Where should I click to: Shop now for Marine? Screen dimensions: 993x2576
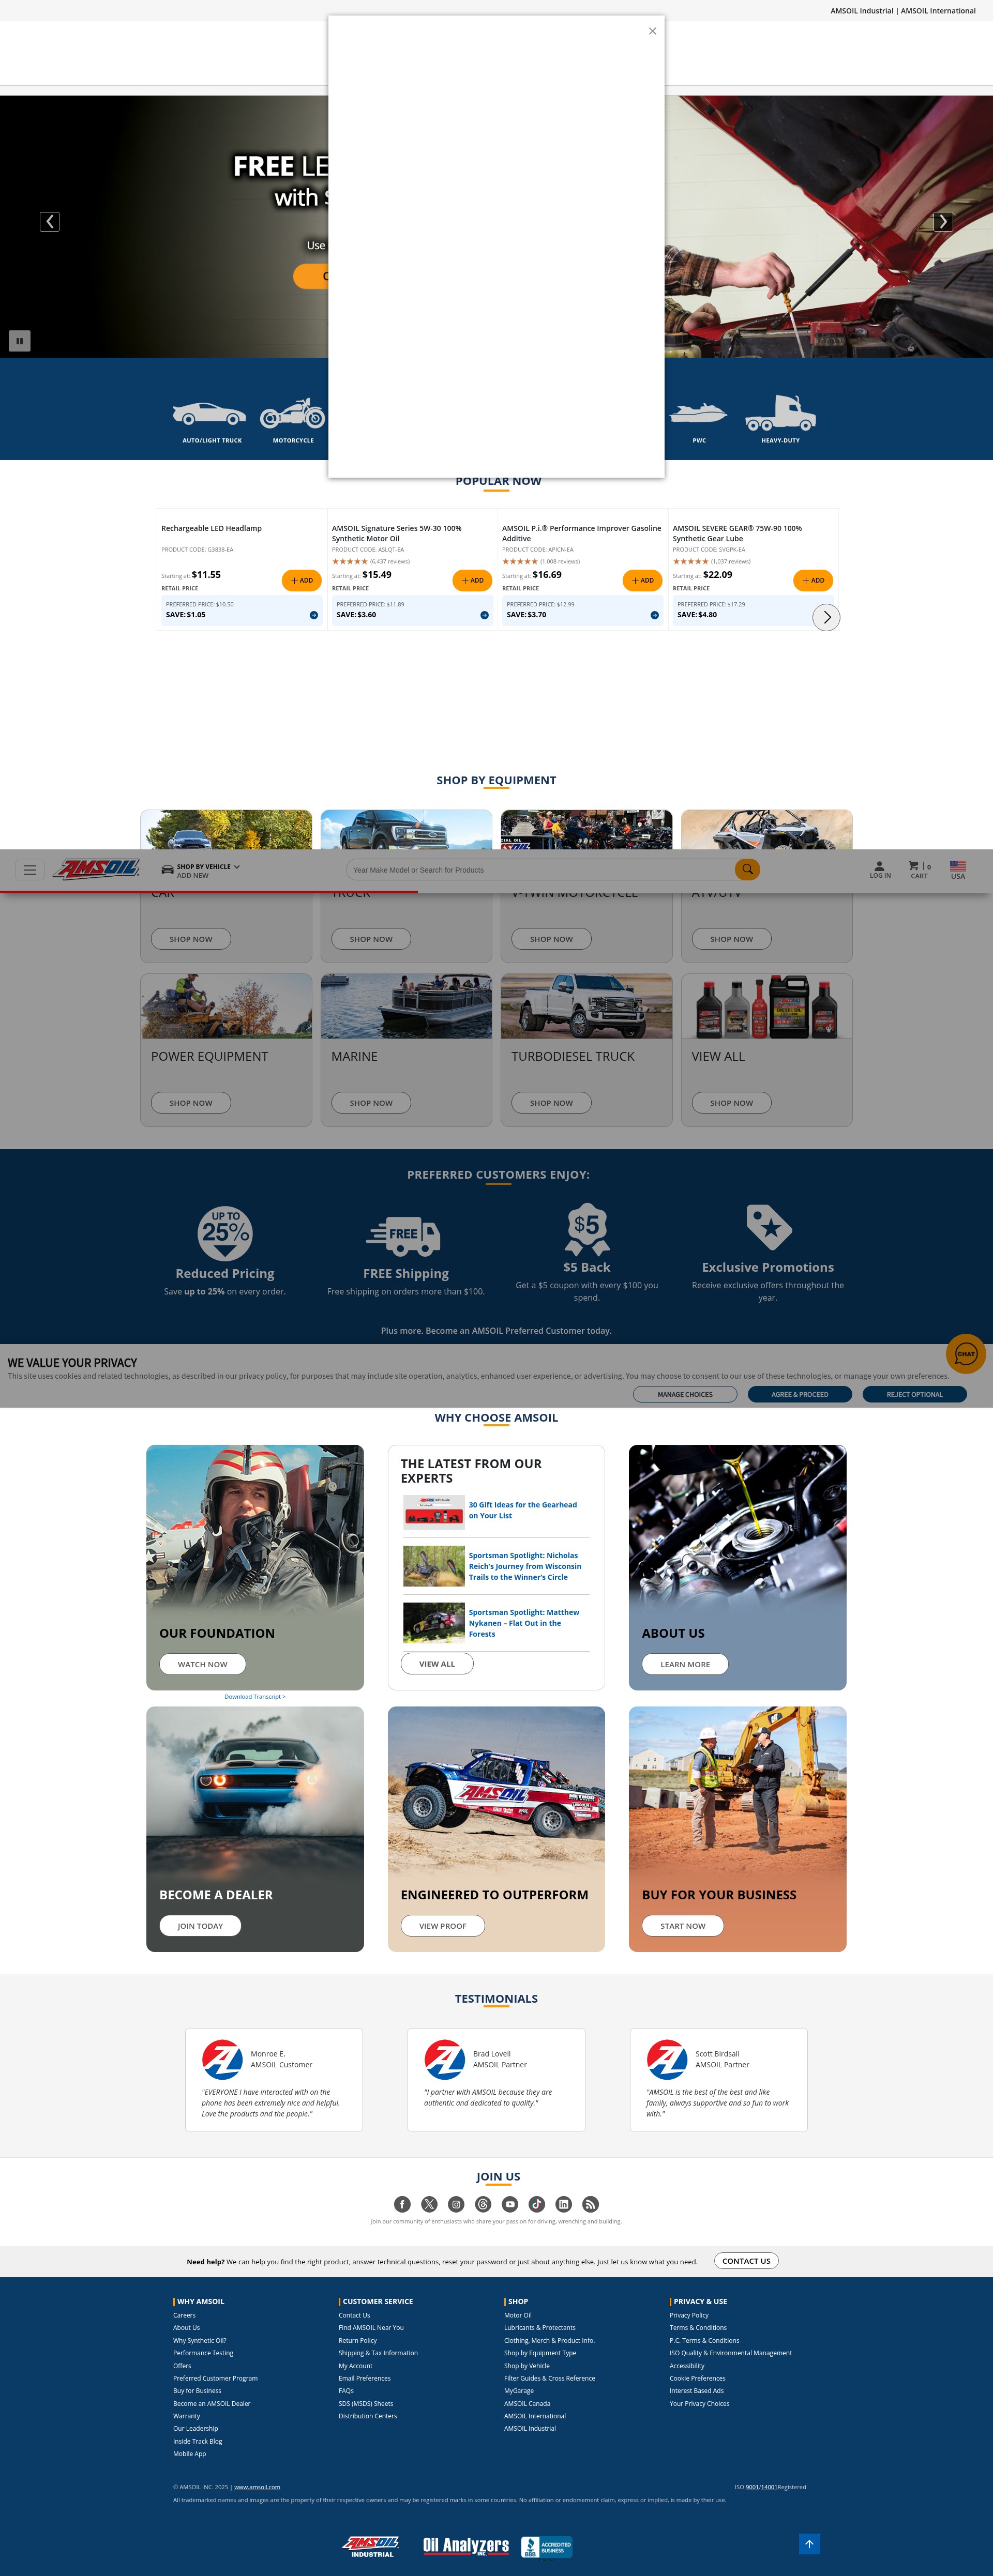tap(371, 1103)
